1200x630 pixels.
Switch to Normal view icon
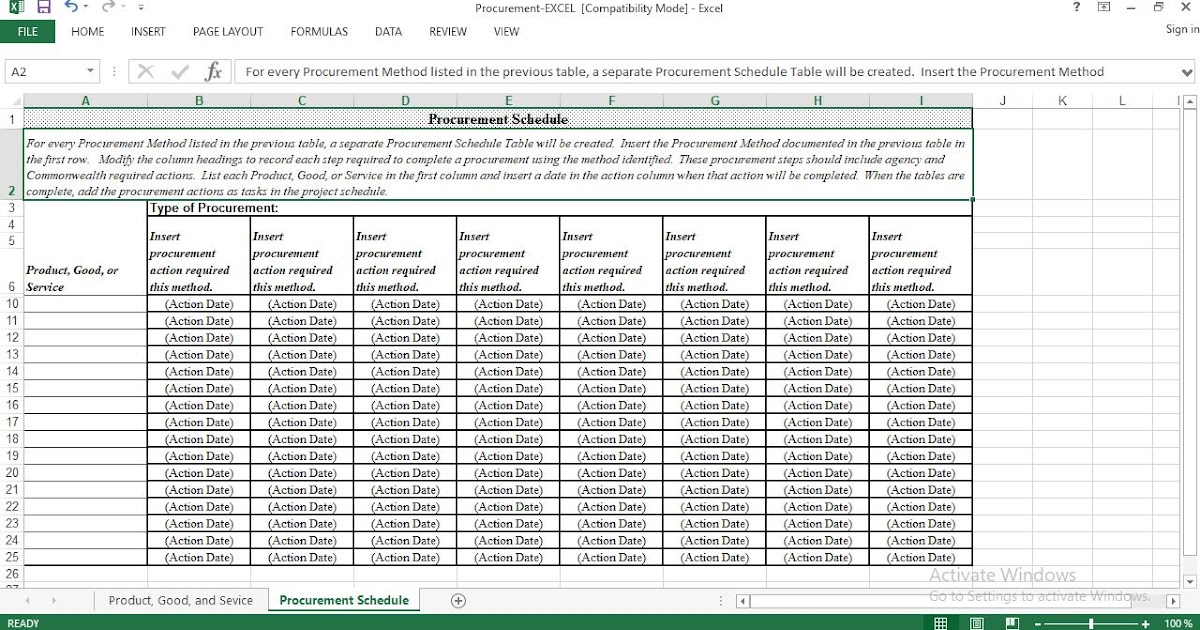[940, 623]
